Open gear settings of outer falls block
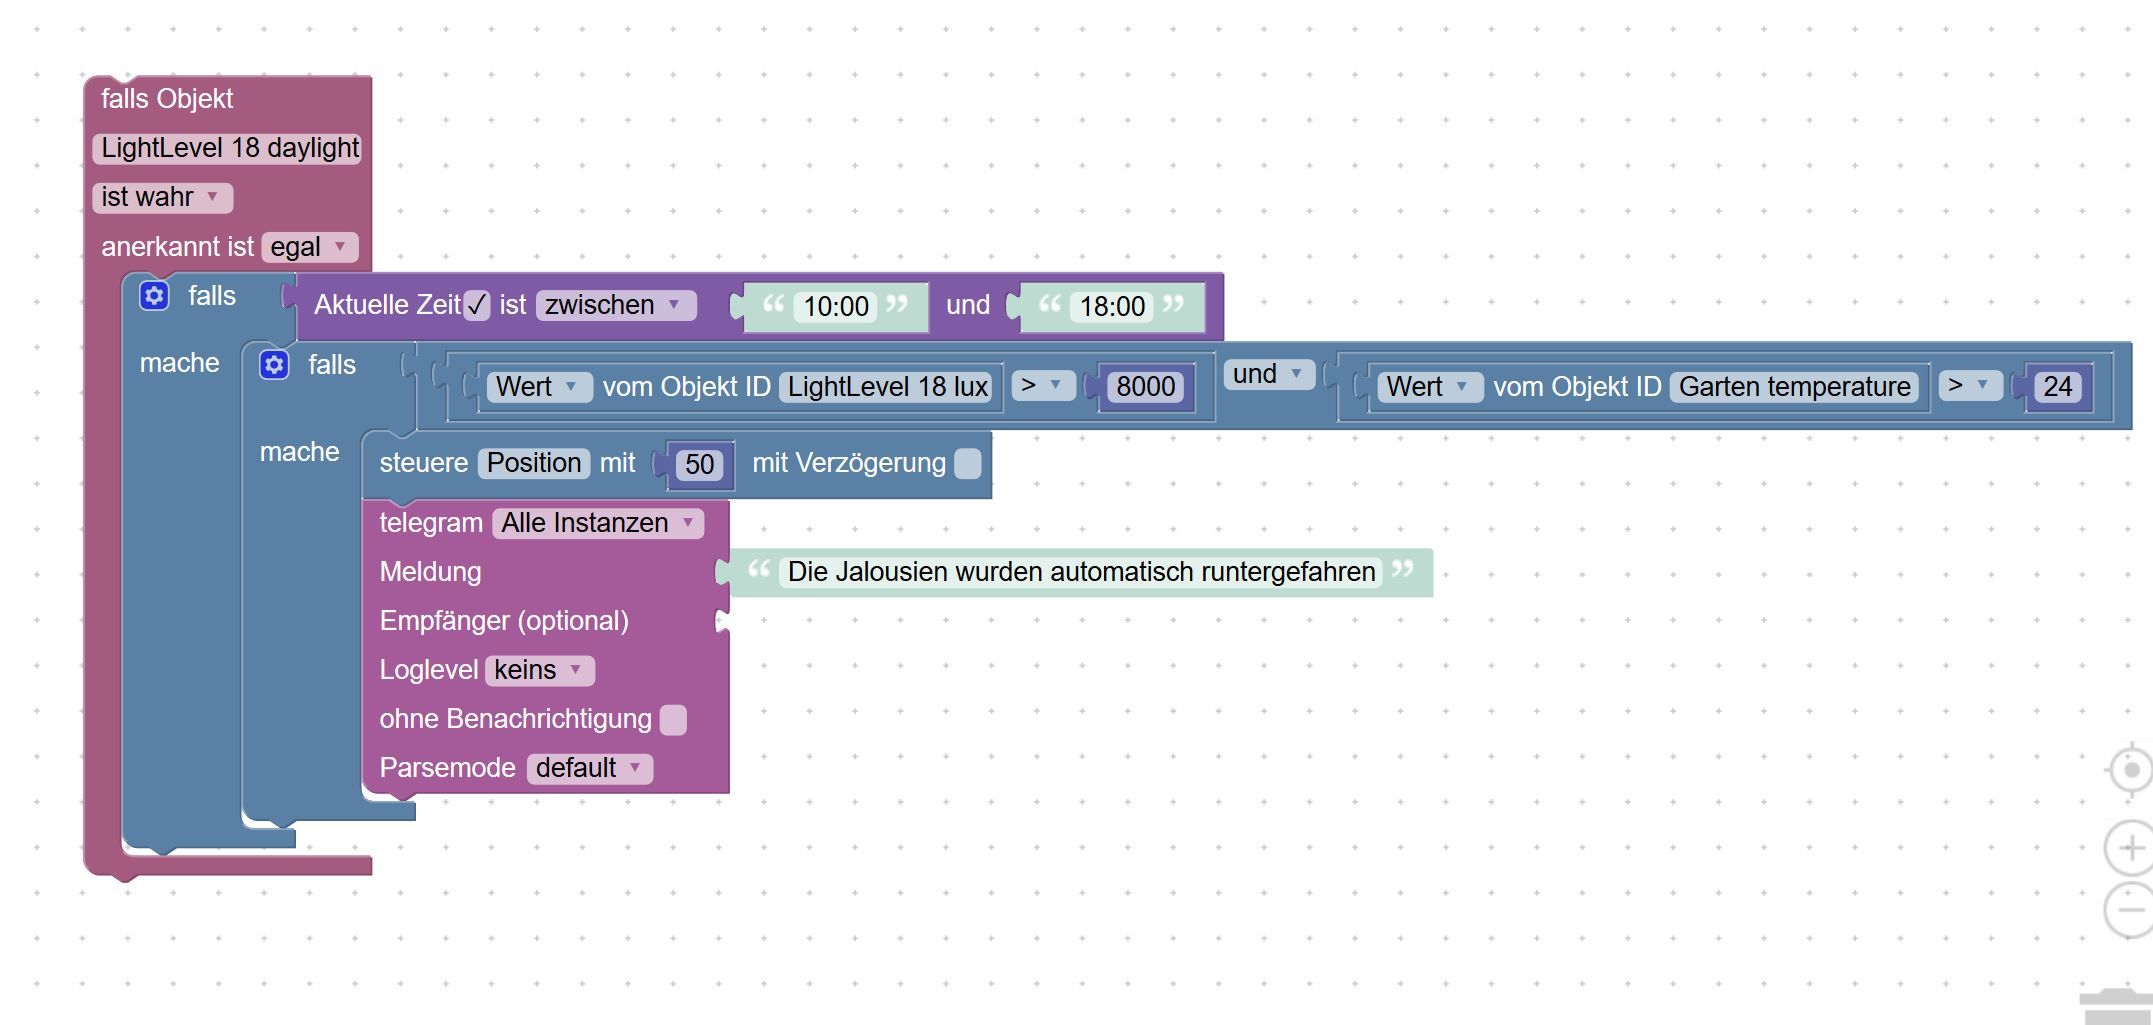Screen dimensions: 2153x1025 coord(154,296)
